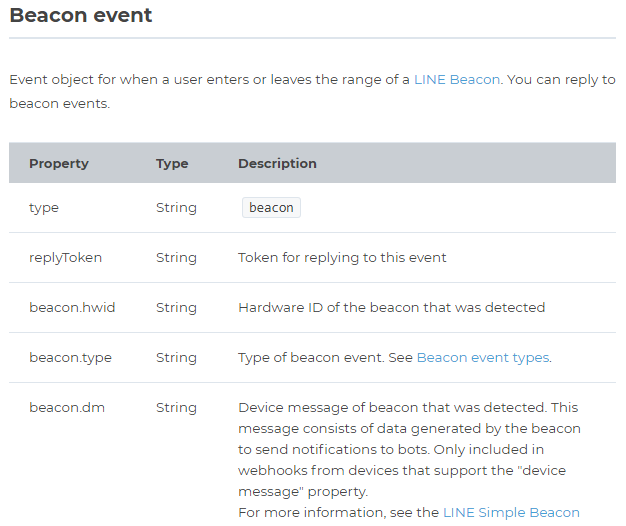Click the Property column header
626x526 pixels.
(x=59, y=163)
